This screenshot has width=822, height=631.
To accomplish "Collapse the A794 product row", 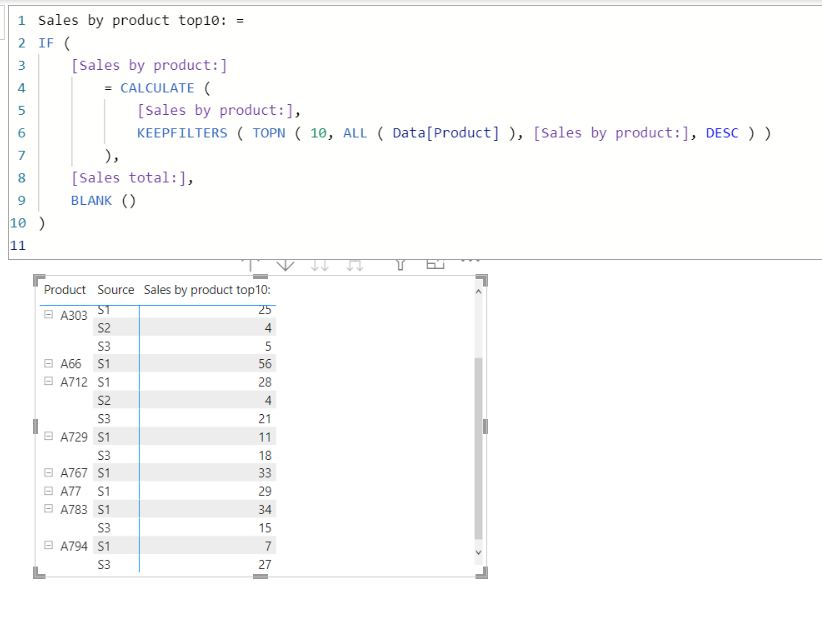I will pos(48,545).
